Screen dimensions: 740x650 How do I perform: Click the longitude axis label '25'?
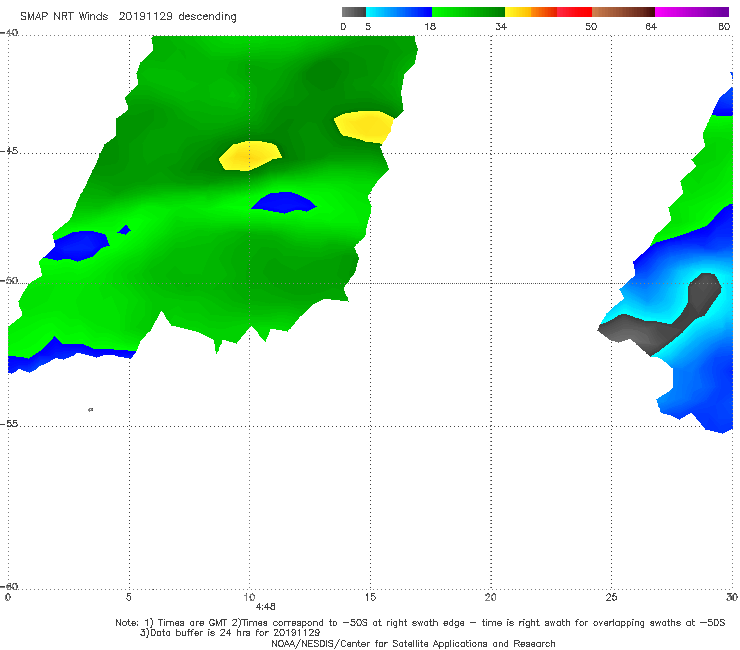tap(611, 597)
